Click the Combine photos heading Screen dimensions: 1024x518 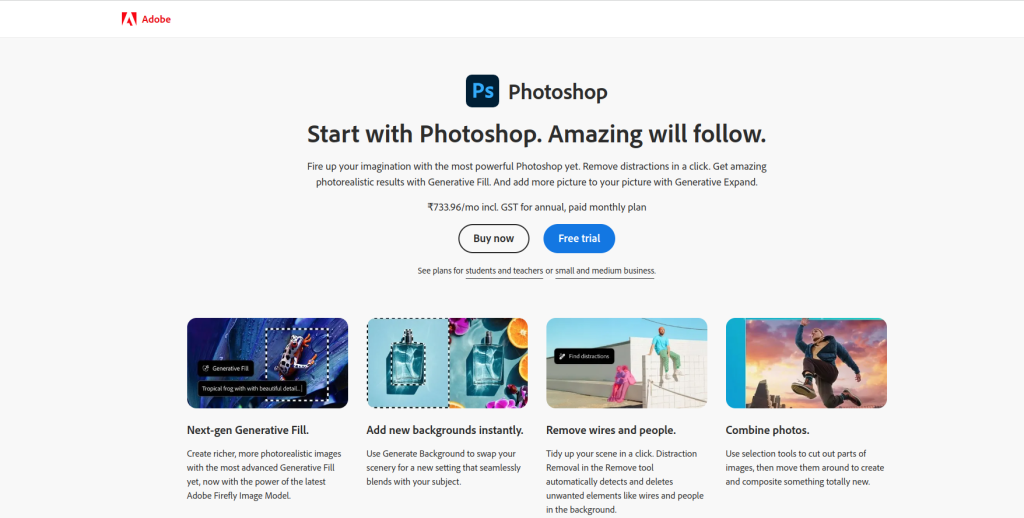pos(767,430)
